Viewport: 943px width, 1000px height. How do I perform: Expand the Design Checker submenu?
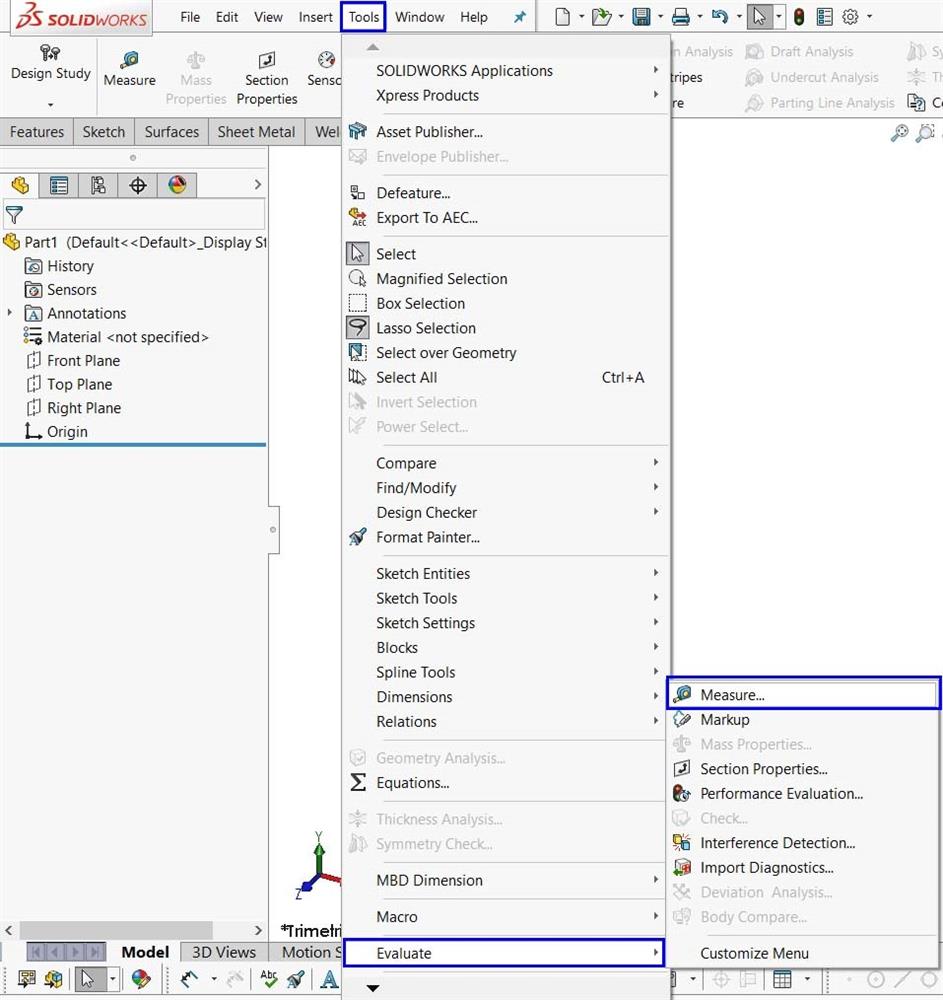coord(508,513)
